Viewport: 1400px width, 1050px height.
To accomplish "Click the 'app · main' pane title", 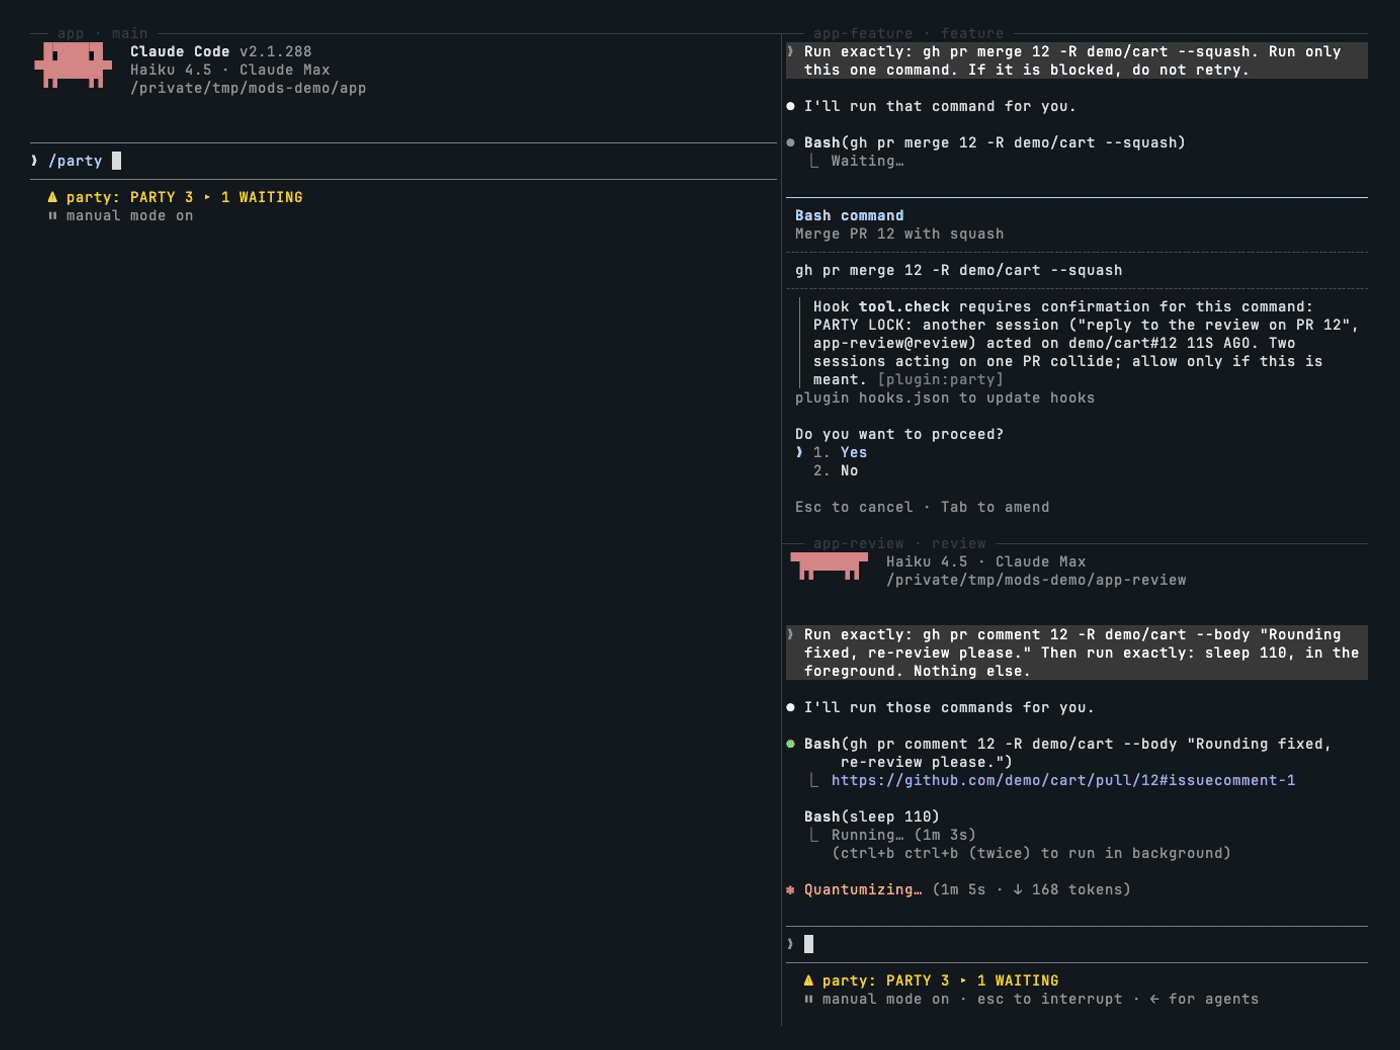I will coord(103,34).
